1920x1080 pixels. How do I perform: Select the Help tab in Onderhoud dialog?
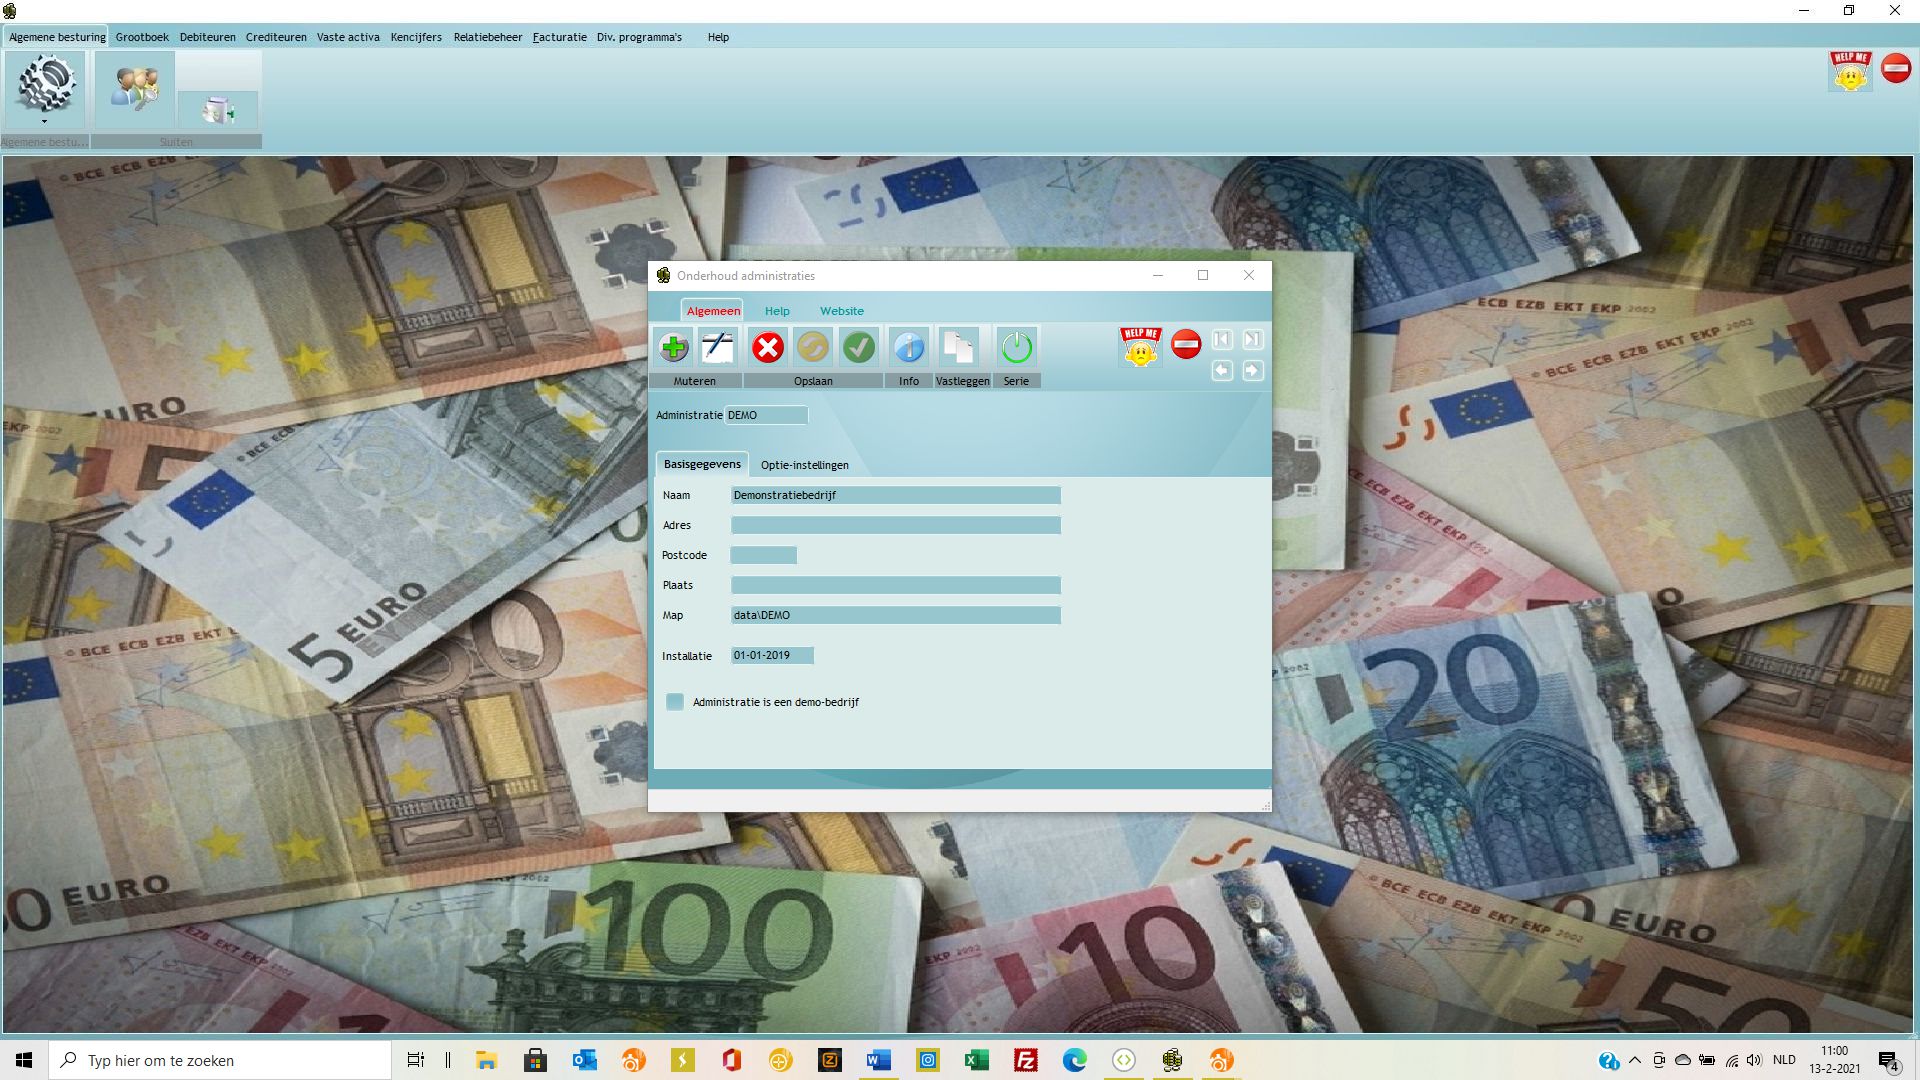777,311
